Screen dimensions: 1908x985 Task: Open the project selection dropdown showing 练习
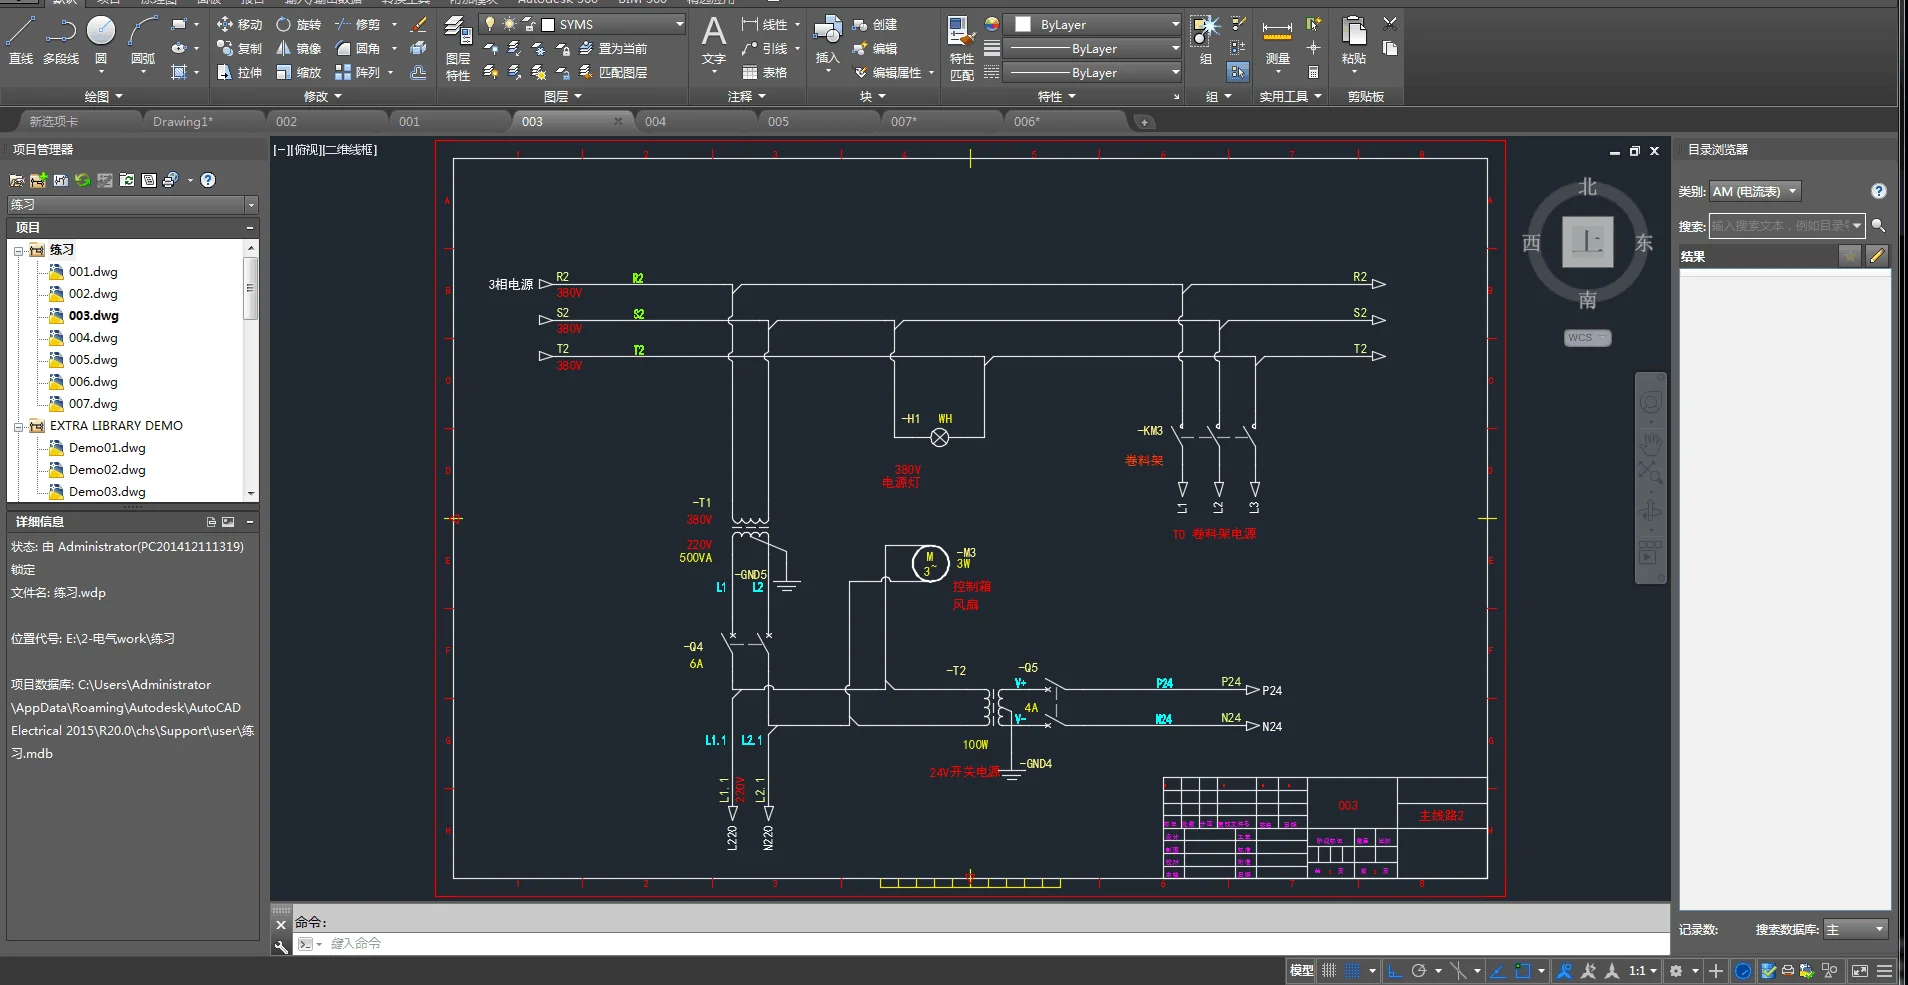133,204
